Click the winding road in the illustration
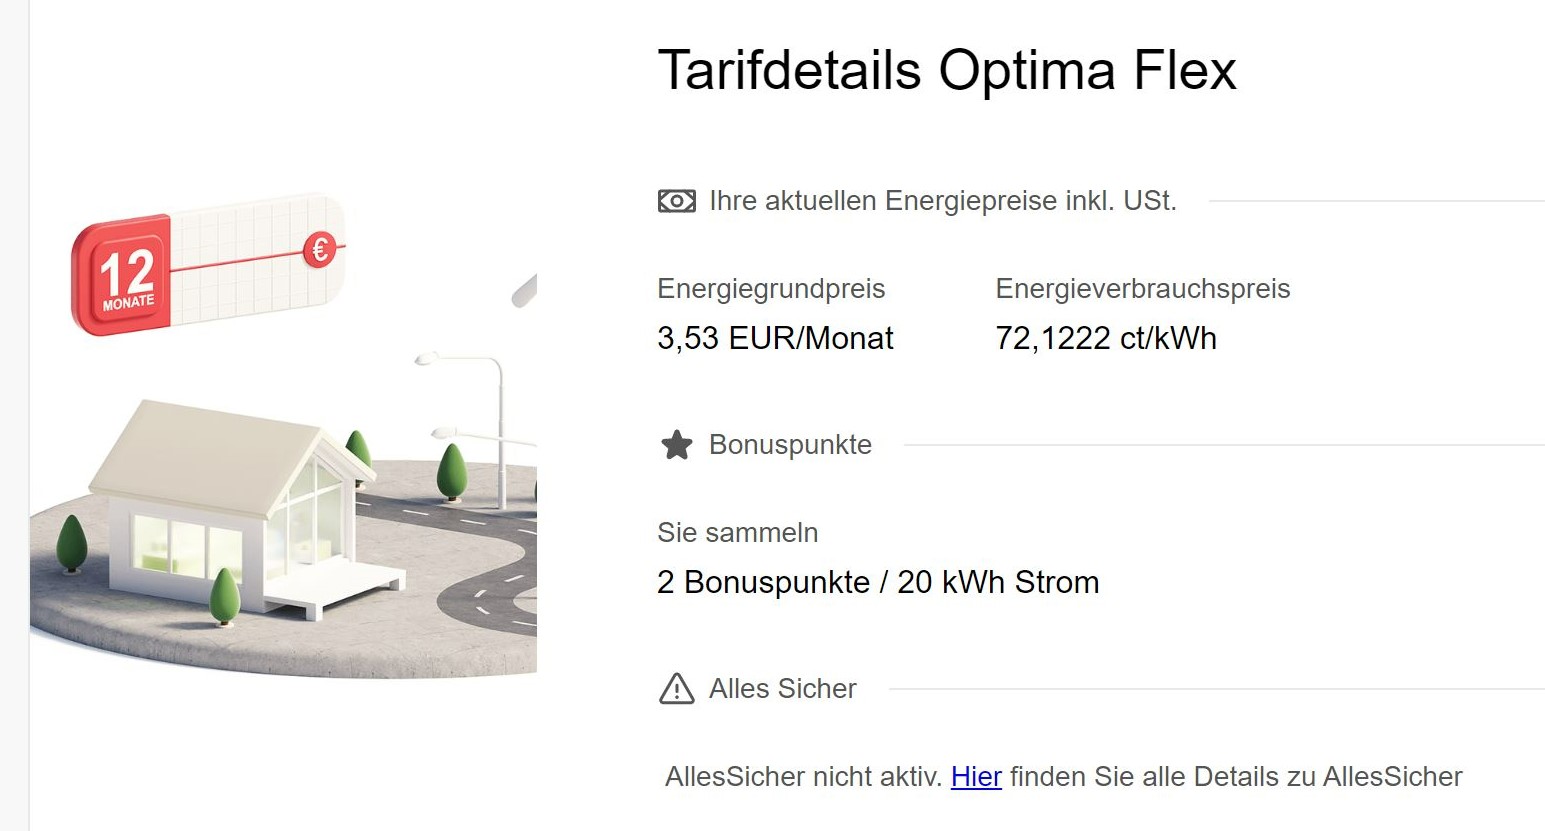This screenshot has height=831, width=1545. pos(470,560)
